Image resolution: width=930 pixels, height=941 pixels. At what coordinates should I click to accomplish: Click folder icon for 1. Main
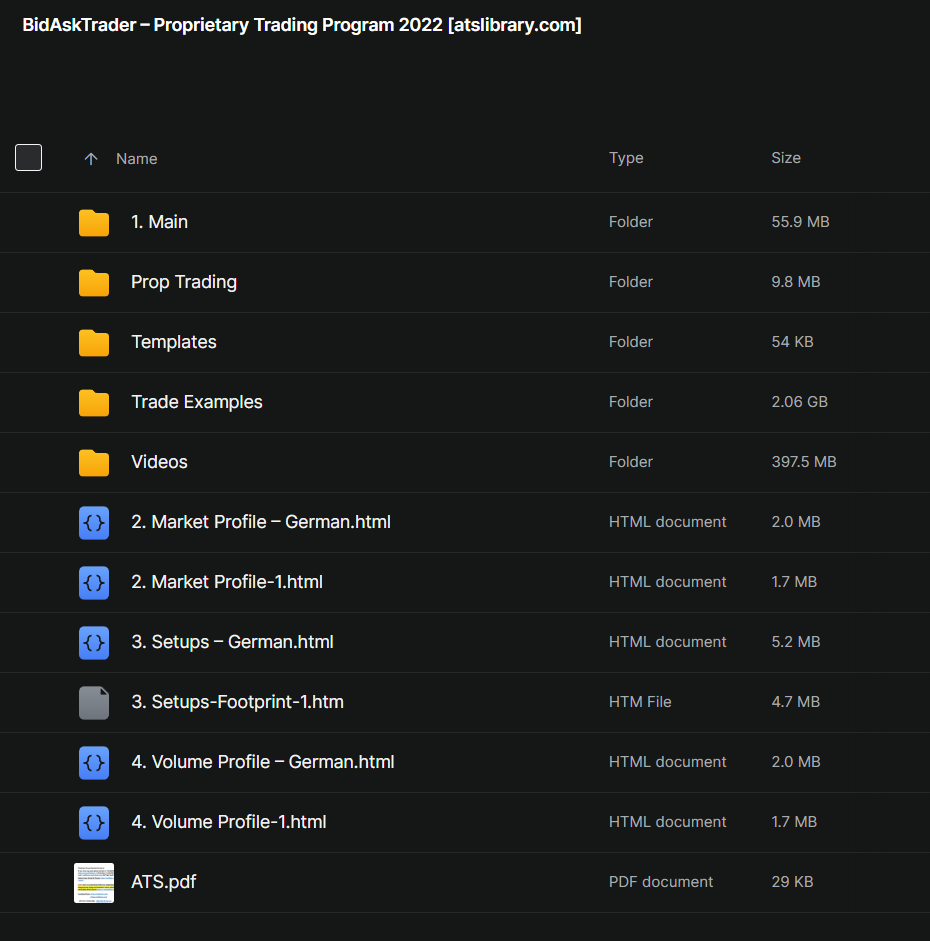tap(94, 223)
